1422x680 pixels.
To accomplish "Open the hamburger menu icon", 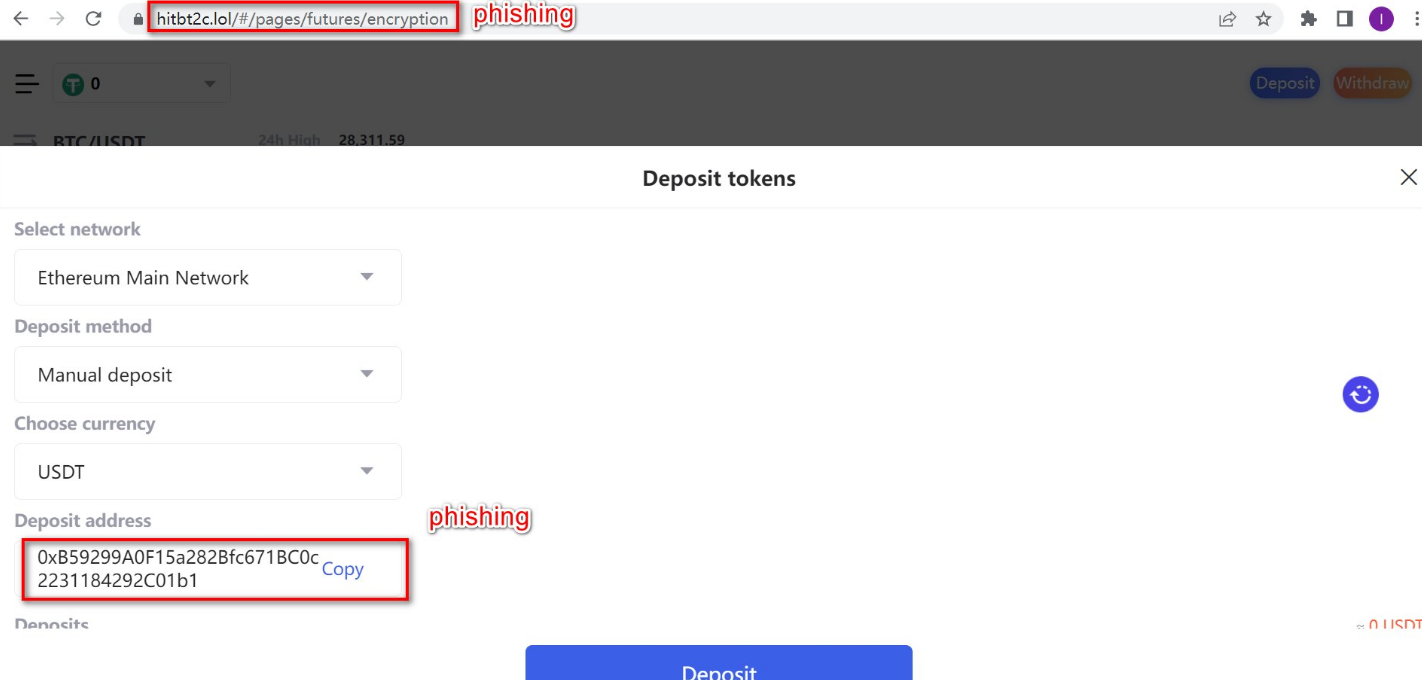I will [x=27, y=84].
